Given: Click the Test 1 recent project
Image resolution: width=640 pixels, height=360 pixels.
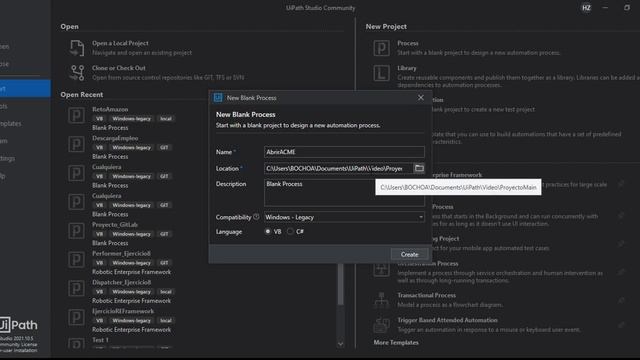Looking at the screenshot, I should coord(100,340).
